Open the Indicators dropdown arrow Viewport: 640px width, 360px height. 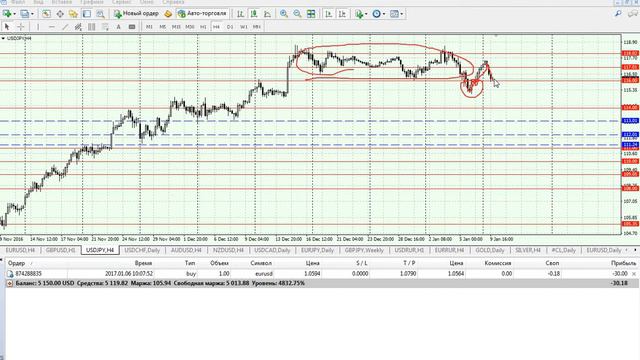(366, 14)
